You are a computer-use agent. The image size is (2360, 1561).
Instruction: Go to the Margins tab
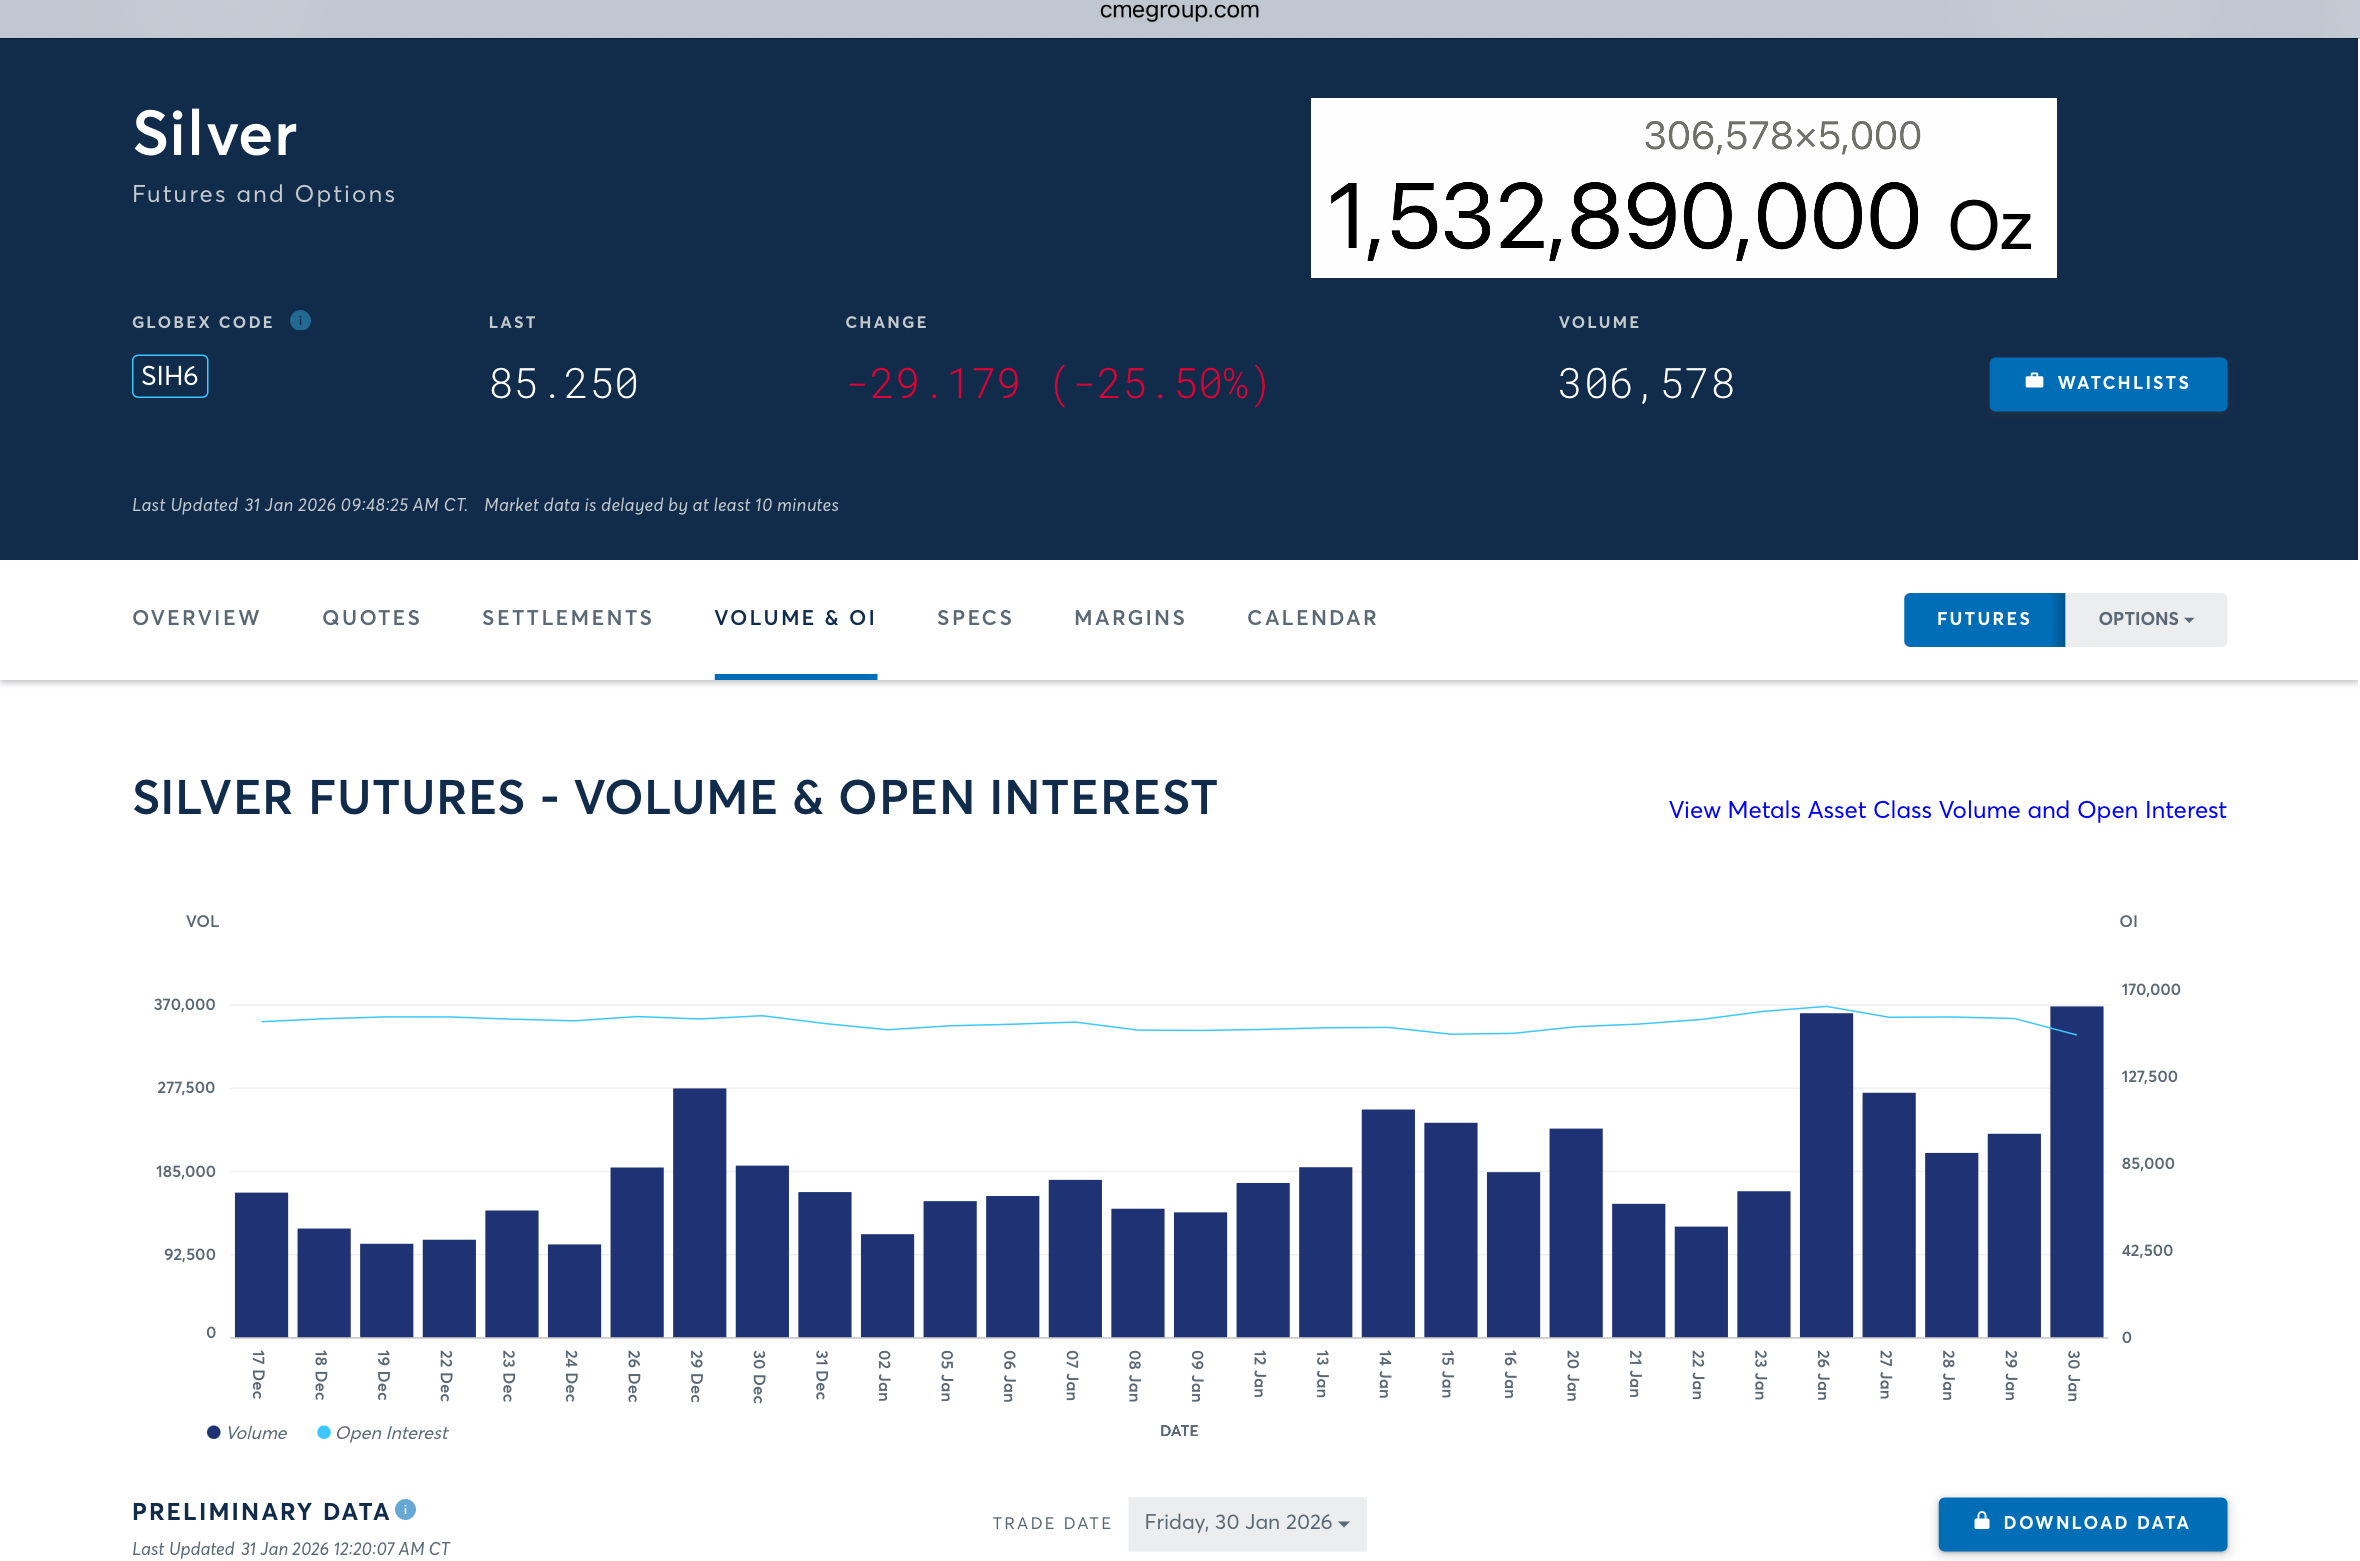[1129, 618]
